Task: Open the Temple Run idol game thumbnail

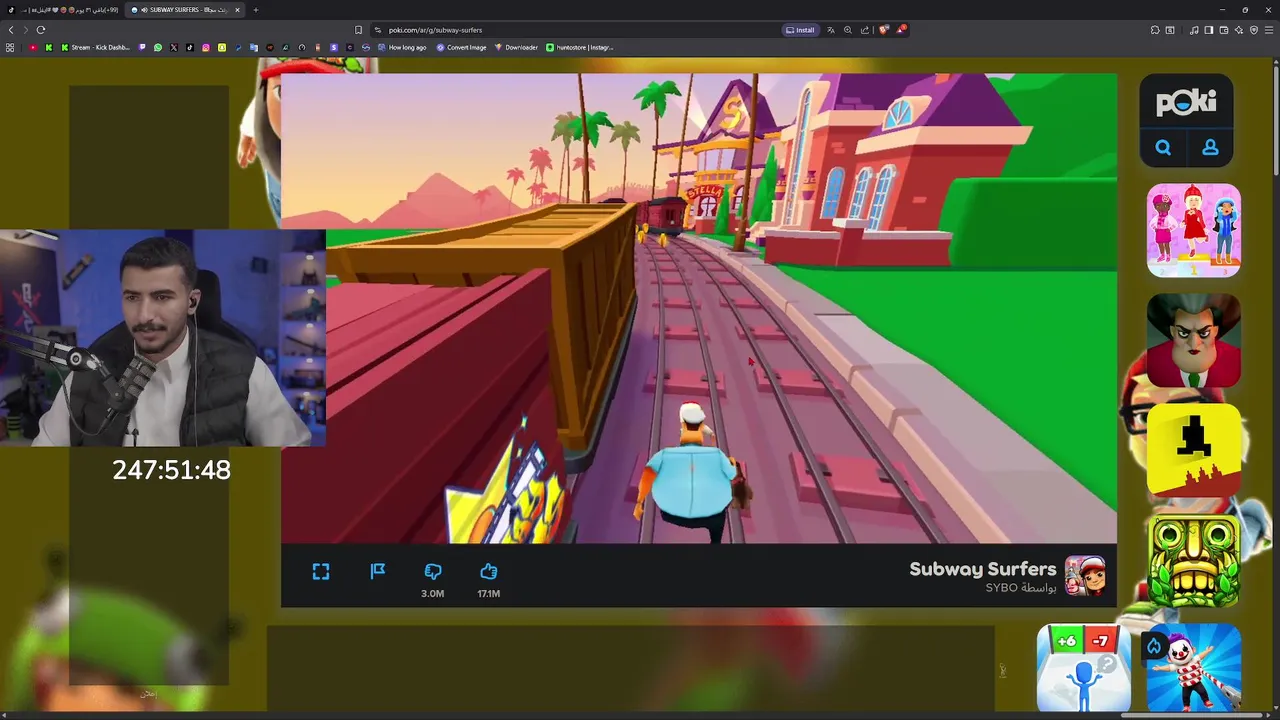Action: 1194,560
